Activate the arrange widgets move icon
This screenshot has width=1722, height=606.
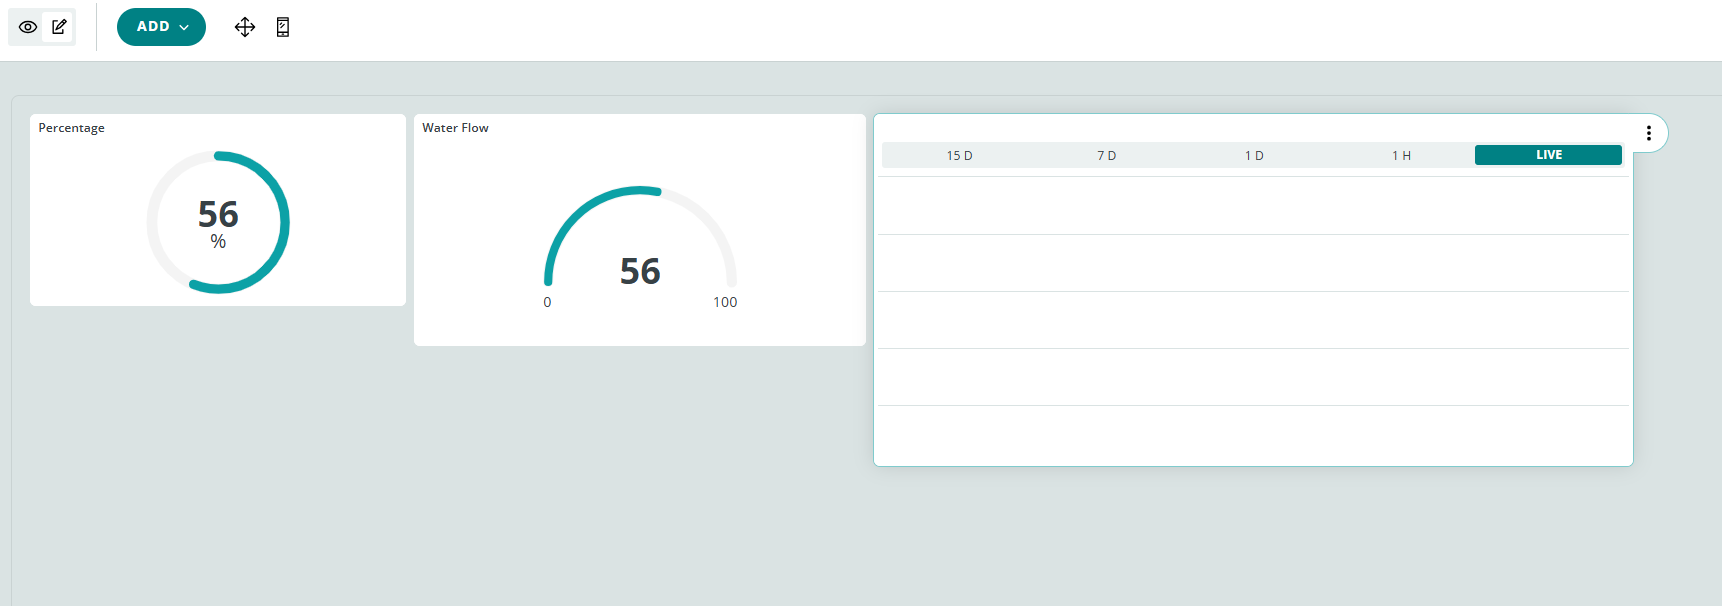click(x=245, y=27)
